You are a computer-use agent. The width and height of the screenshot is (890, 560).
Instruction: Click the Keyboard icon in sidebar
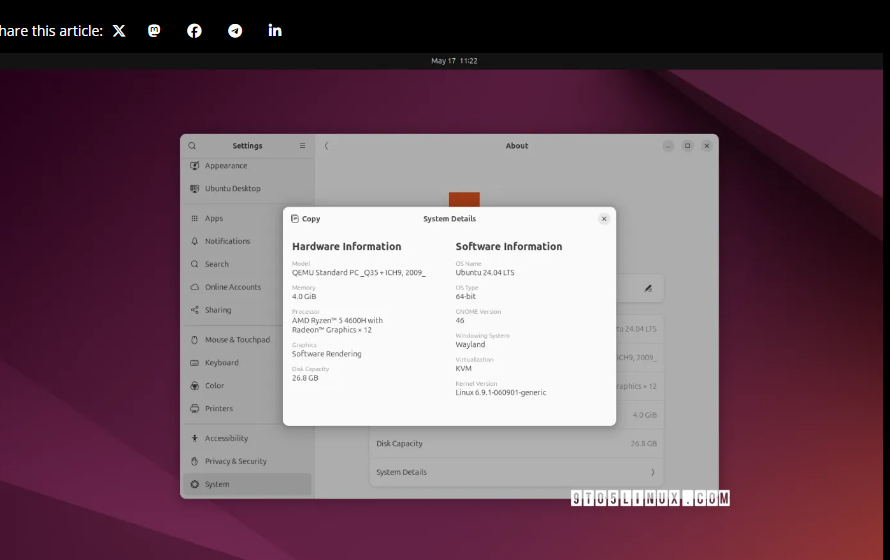(x=195, y=363)
